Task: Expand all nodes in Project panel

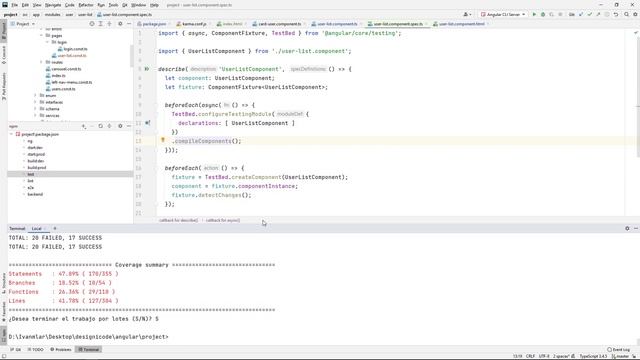Action: (x=100, y=24)
